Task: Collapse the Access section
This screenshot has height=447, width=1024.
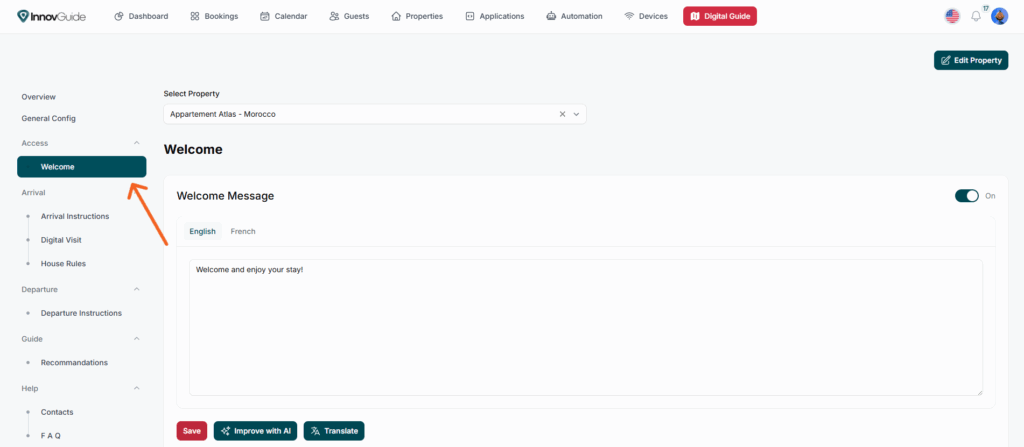Action: [x=137, y=143]
